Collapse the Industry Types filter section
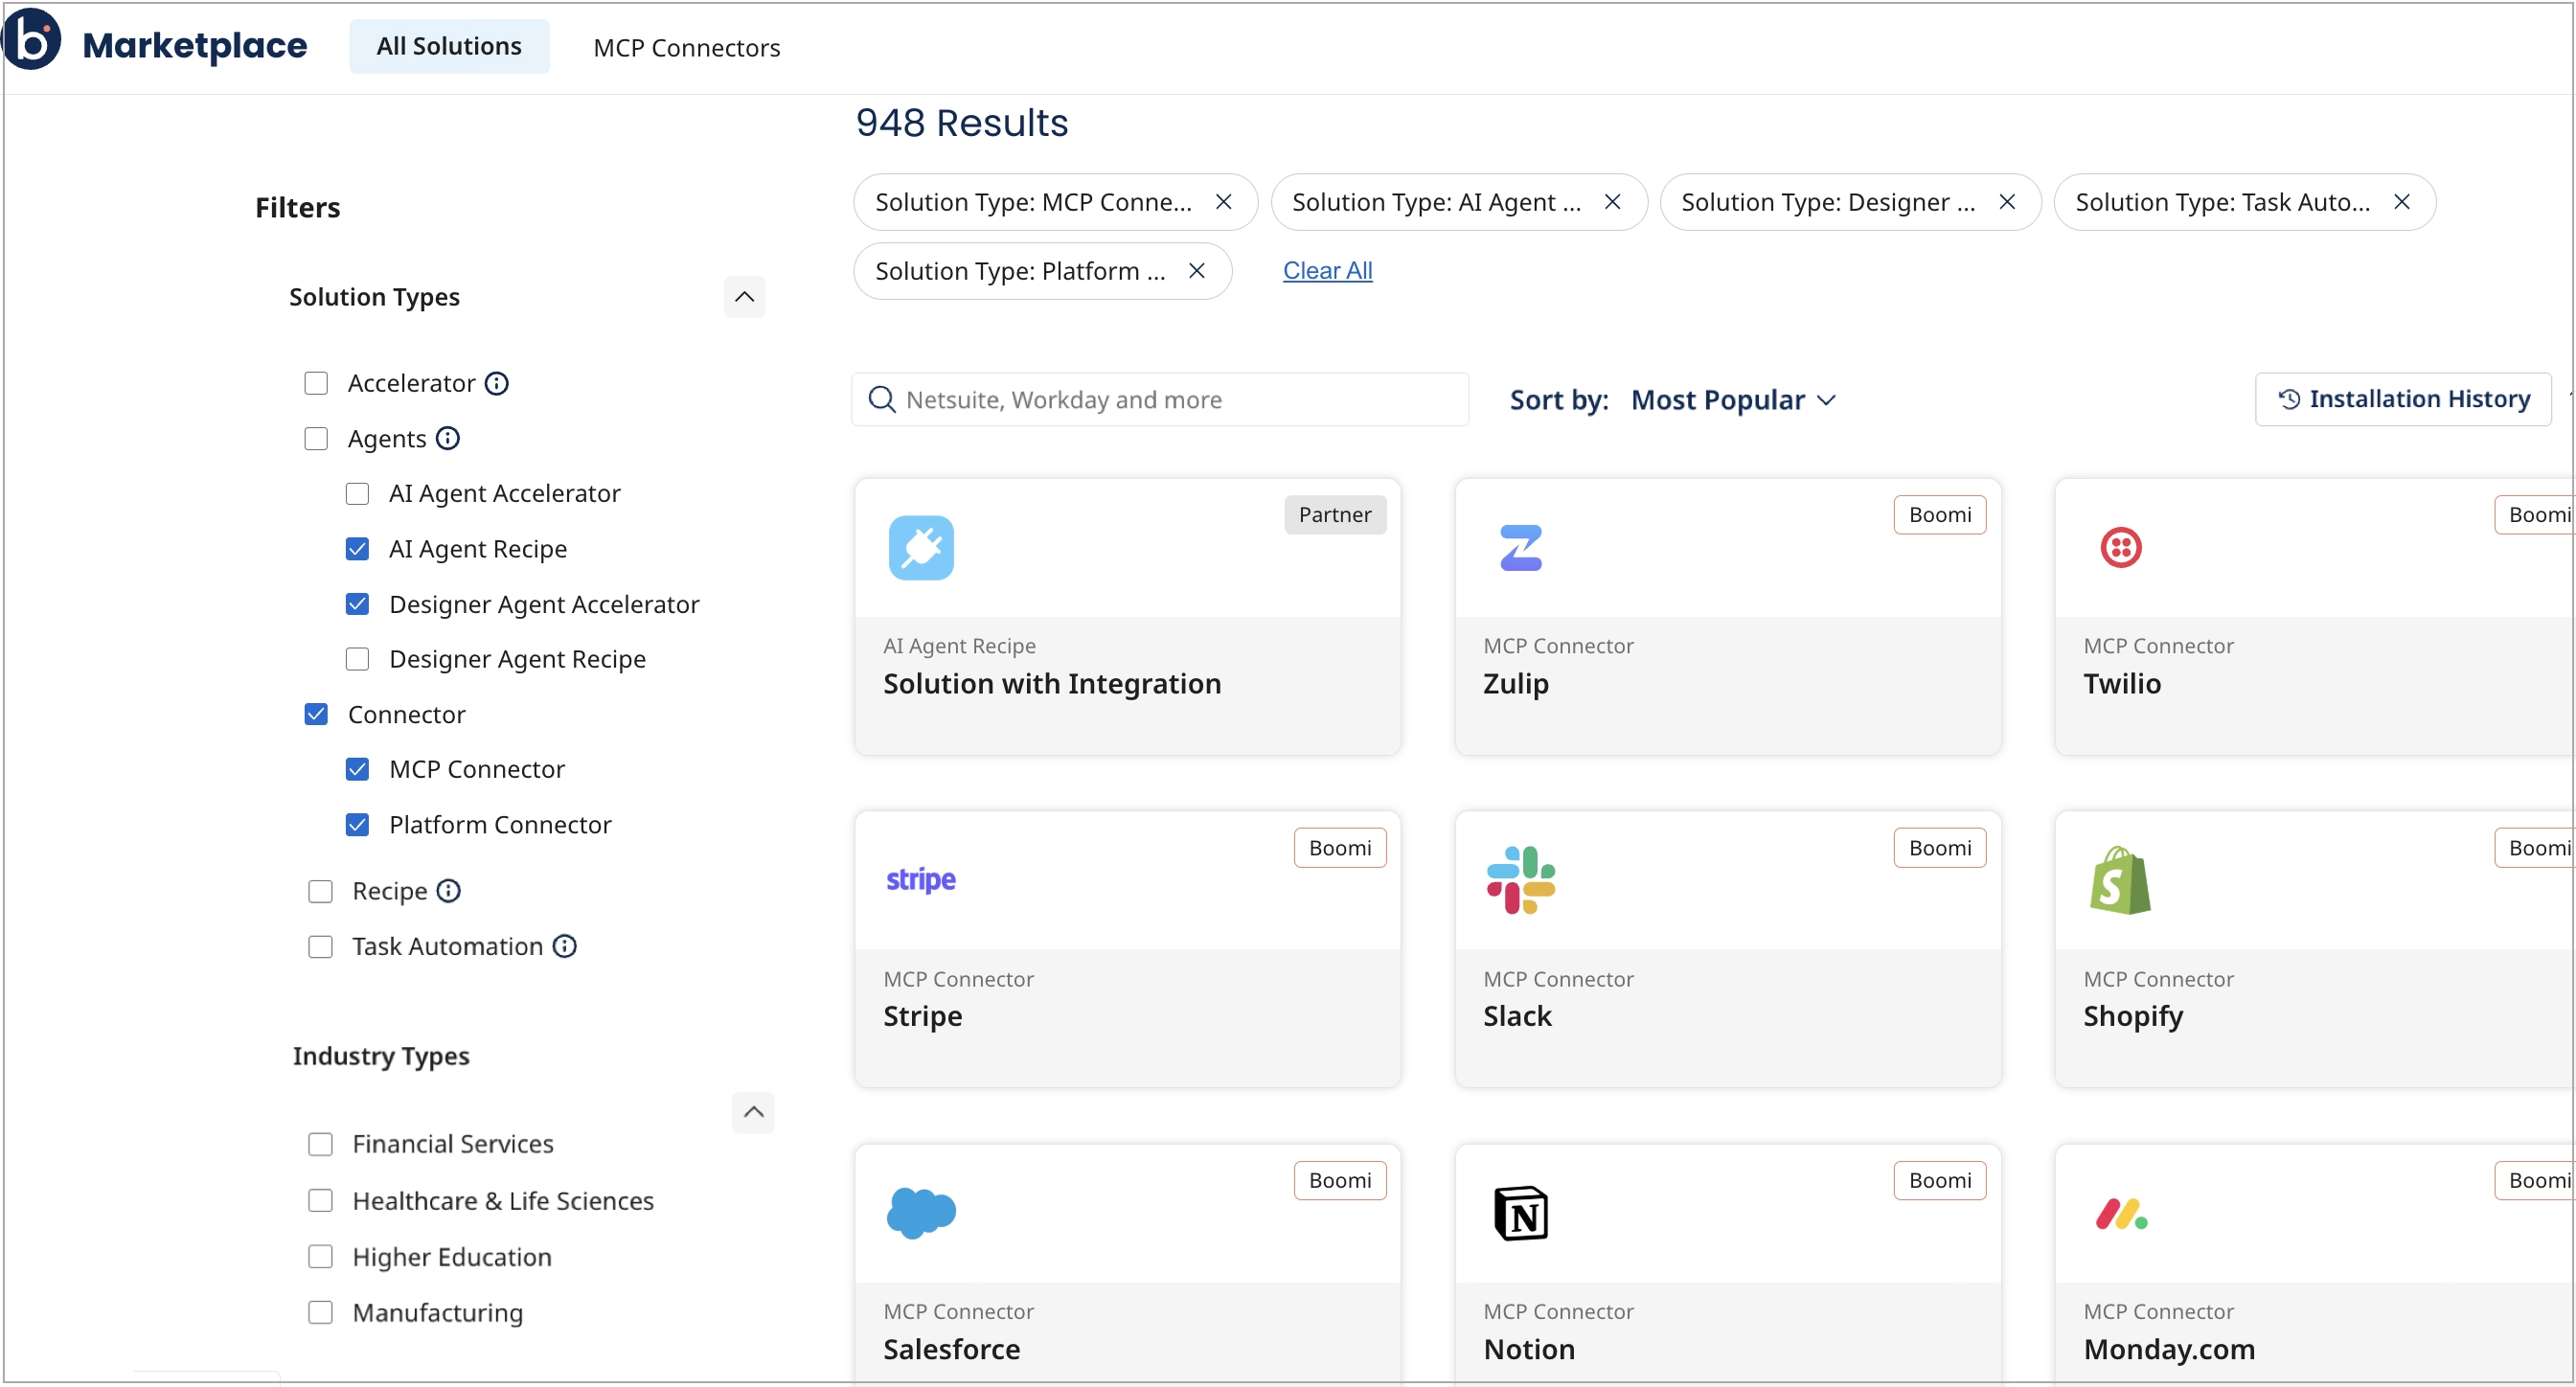 753,1112
